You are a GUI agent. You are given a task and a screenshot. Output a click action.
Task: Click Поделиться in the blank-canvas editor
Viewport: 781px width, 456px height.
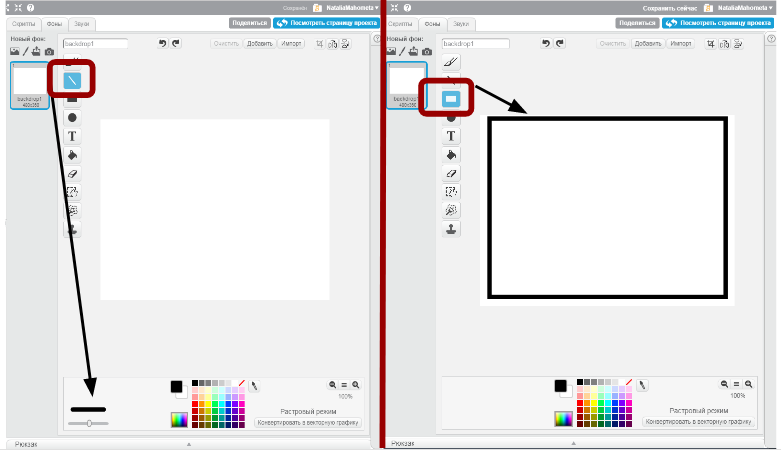(250, 23)
